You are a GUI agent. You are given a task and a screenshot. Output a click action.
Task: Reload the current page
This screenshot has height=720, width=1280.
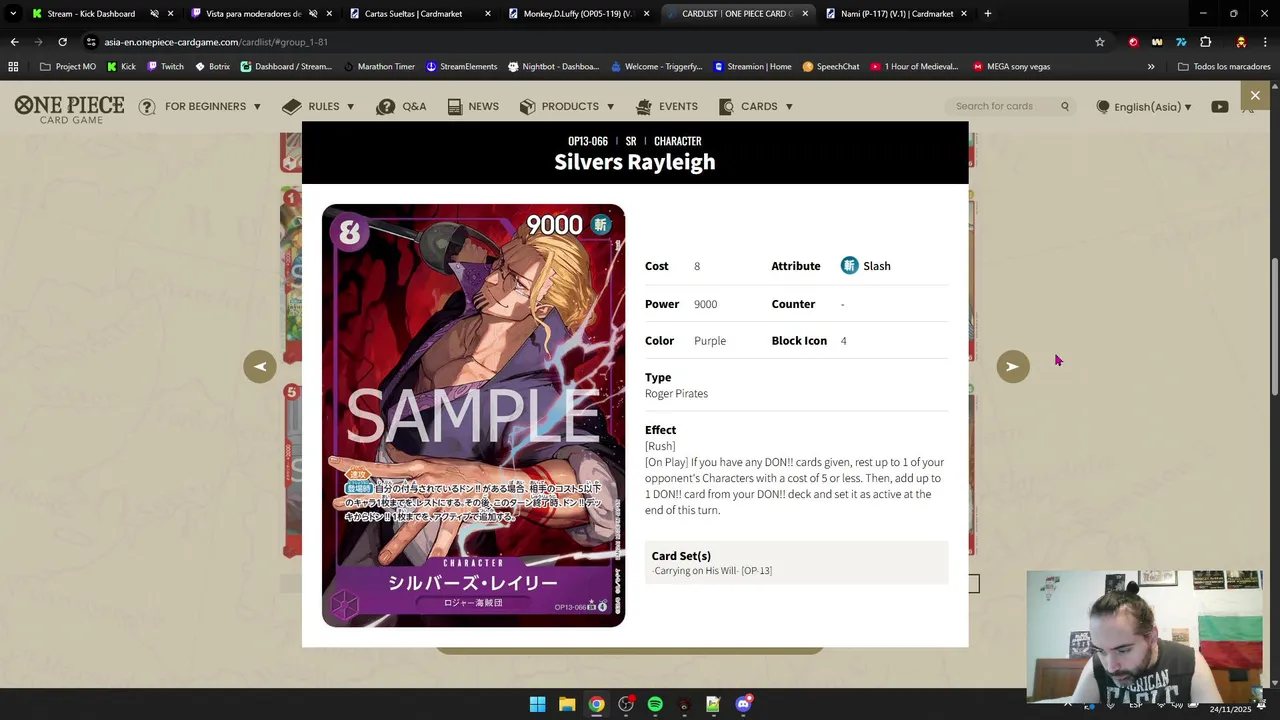(x=62, y=42)
